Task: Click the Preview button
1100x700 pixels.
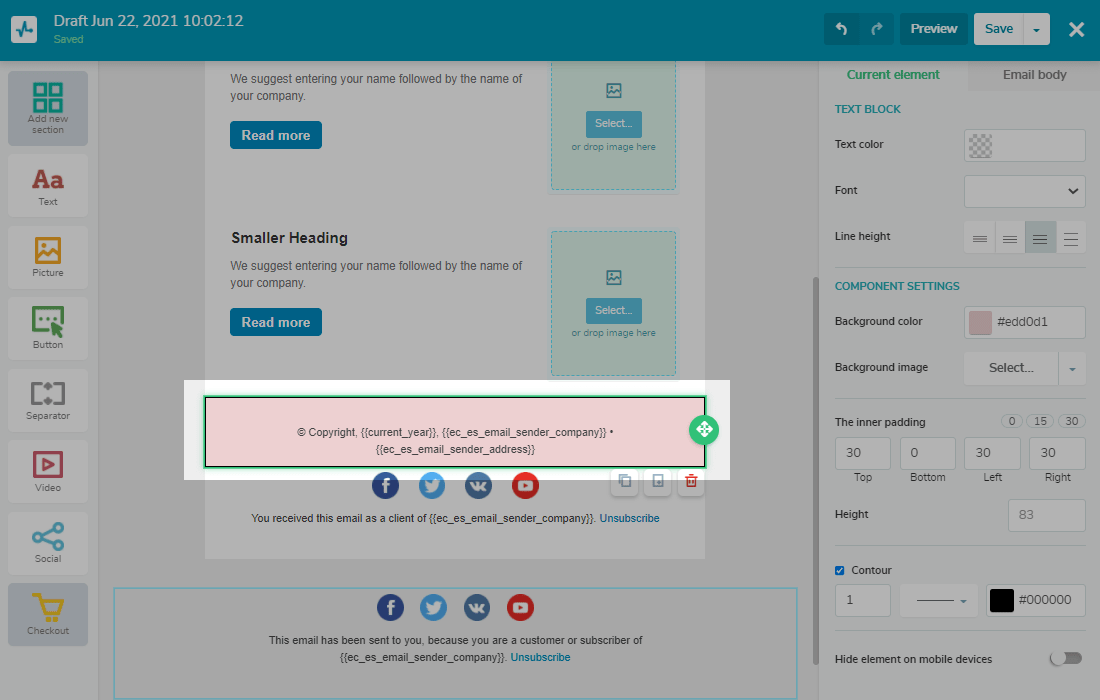Action: click(x=933, y=29)
